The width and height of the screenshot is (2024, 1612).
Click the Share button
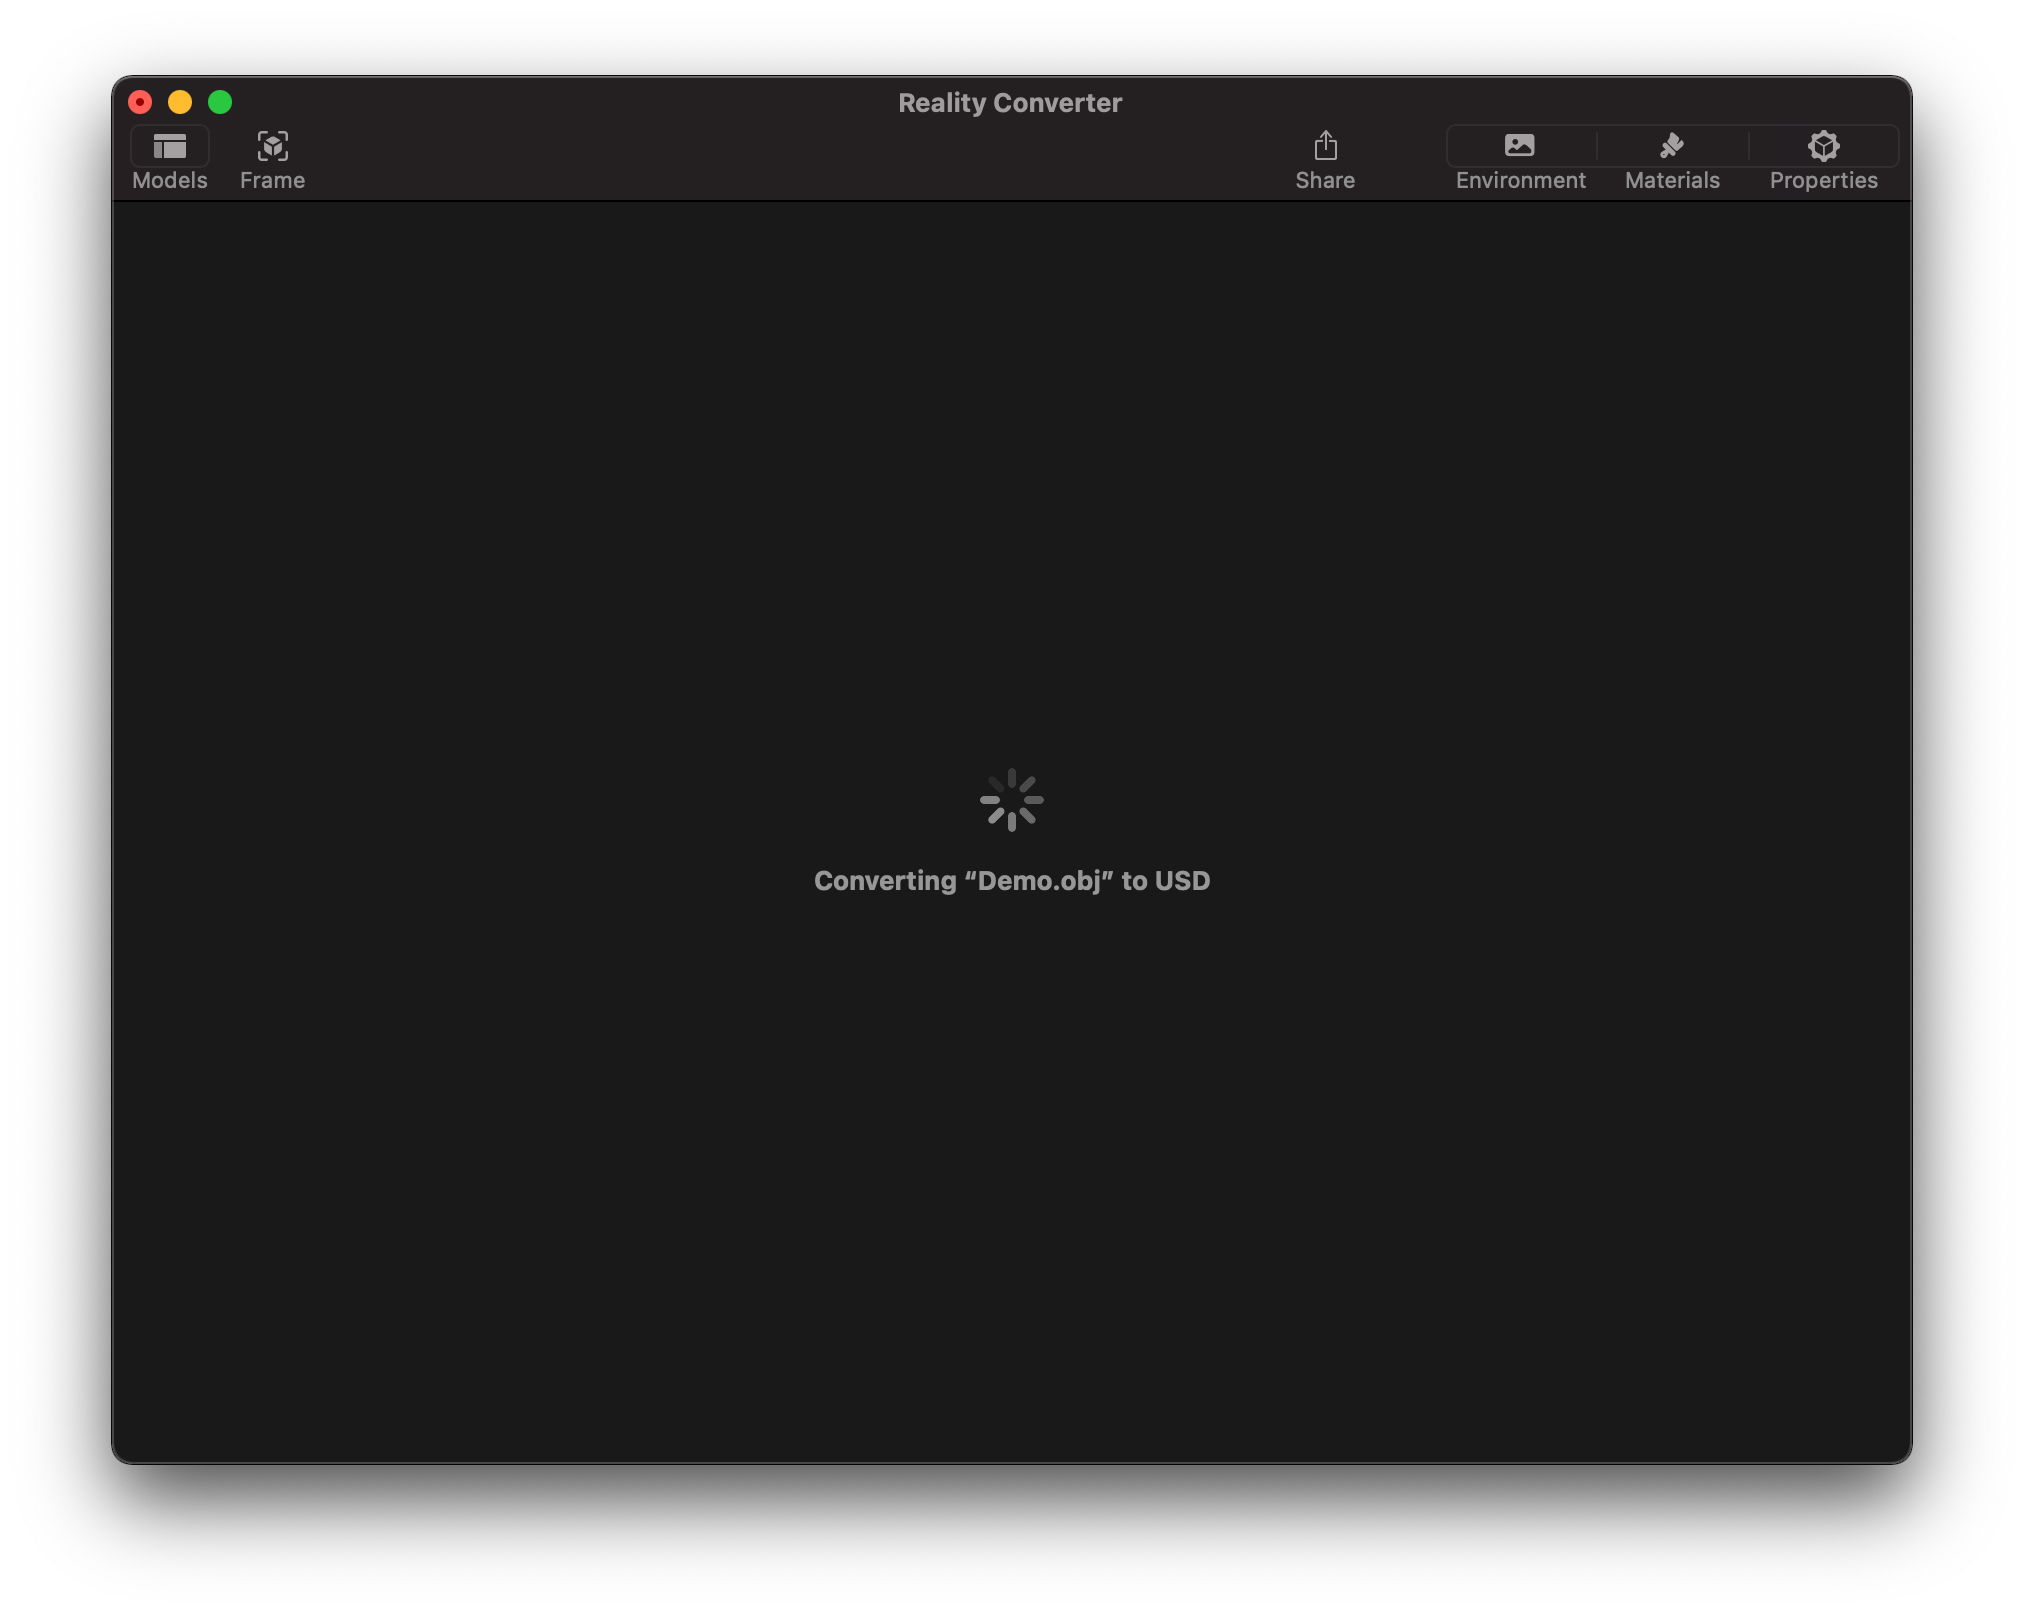tap(1325, 158)
